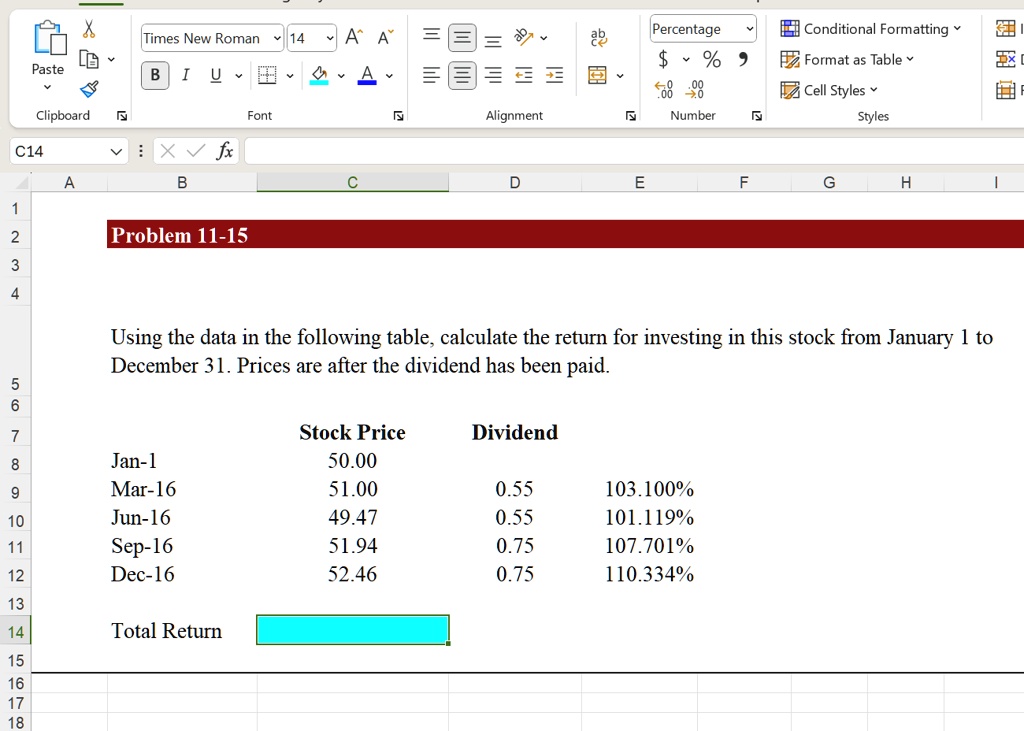
Task: Click the Paste clipboard icon
Action: 49,38
